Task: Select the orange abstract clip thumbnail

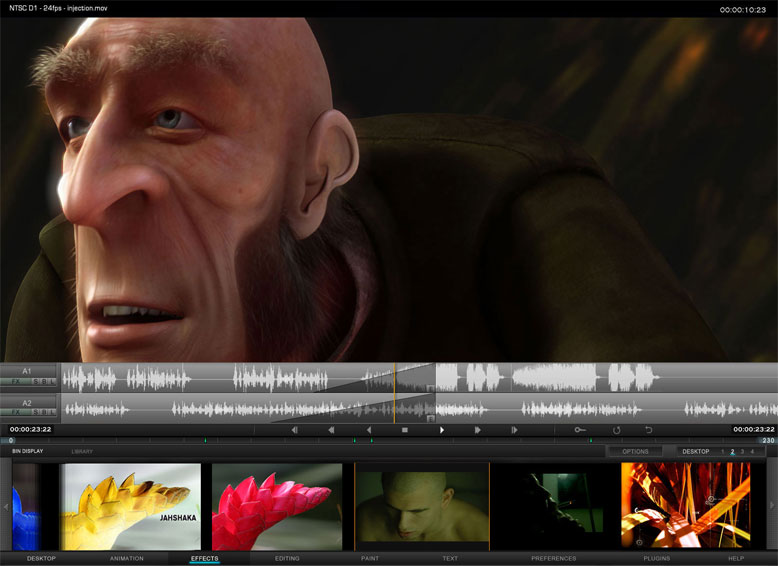Action: point(686,505)
